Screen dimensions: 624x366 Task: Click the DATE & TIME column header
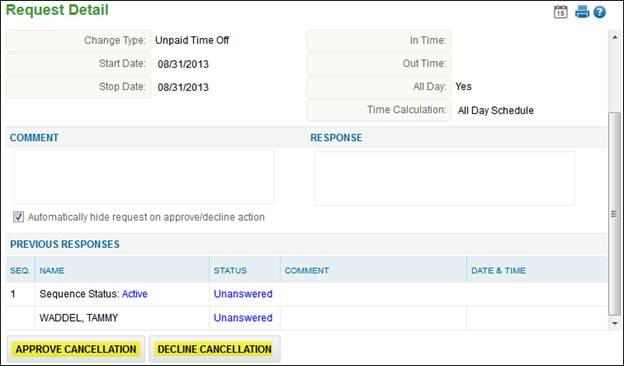[x=498, y=271]
